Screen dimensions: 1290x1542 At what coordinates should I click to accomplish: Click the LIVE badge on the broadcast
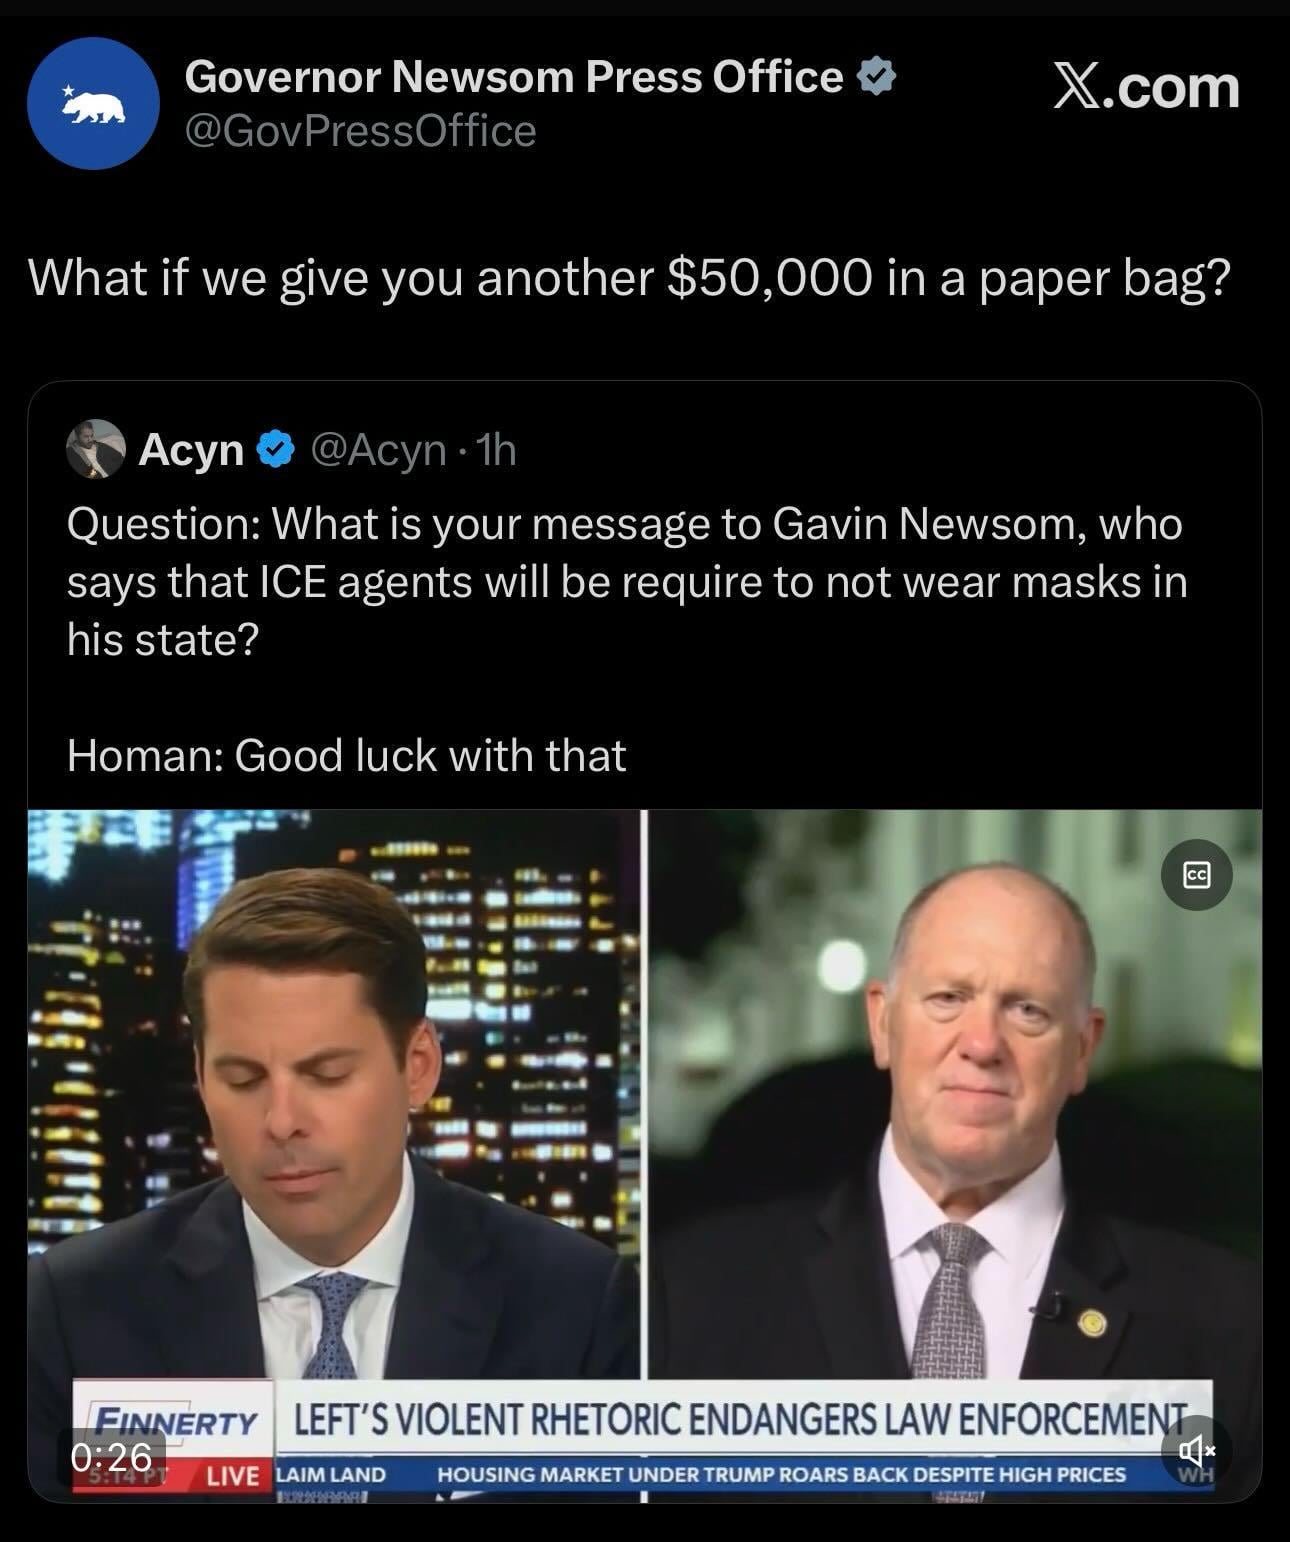[232, 1475]
